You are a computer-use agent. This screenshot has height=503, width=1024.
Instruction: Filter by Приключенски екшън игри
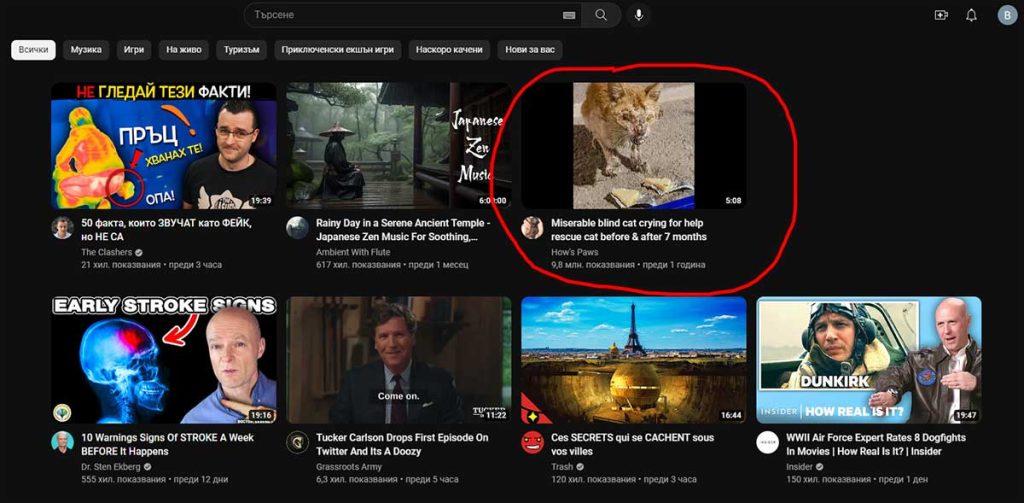tap(338, 49)
